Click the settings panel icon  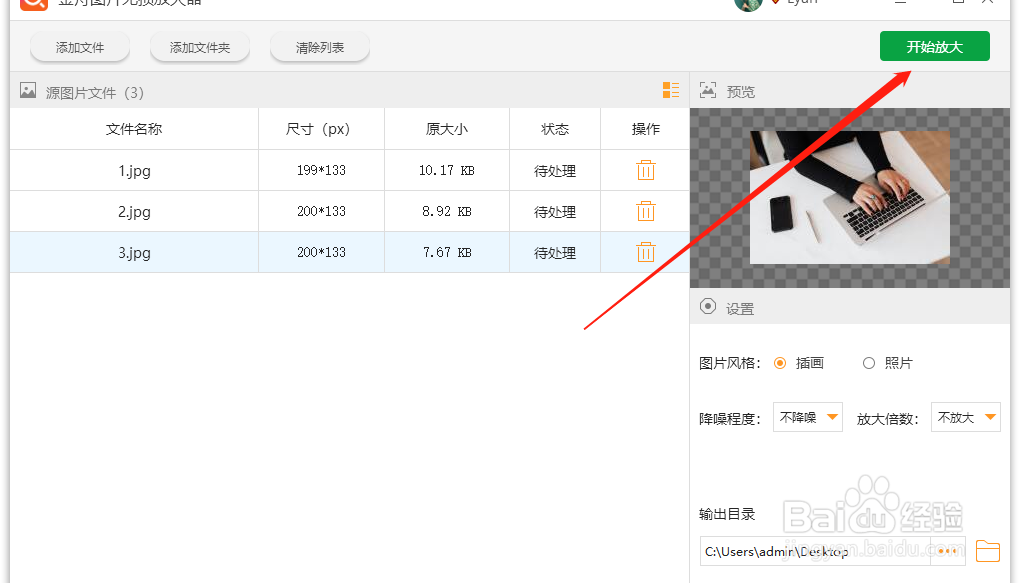(708, 306)
